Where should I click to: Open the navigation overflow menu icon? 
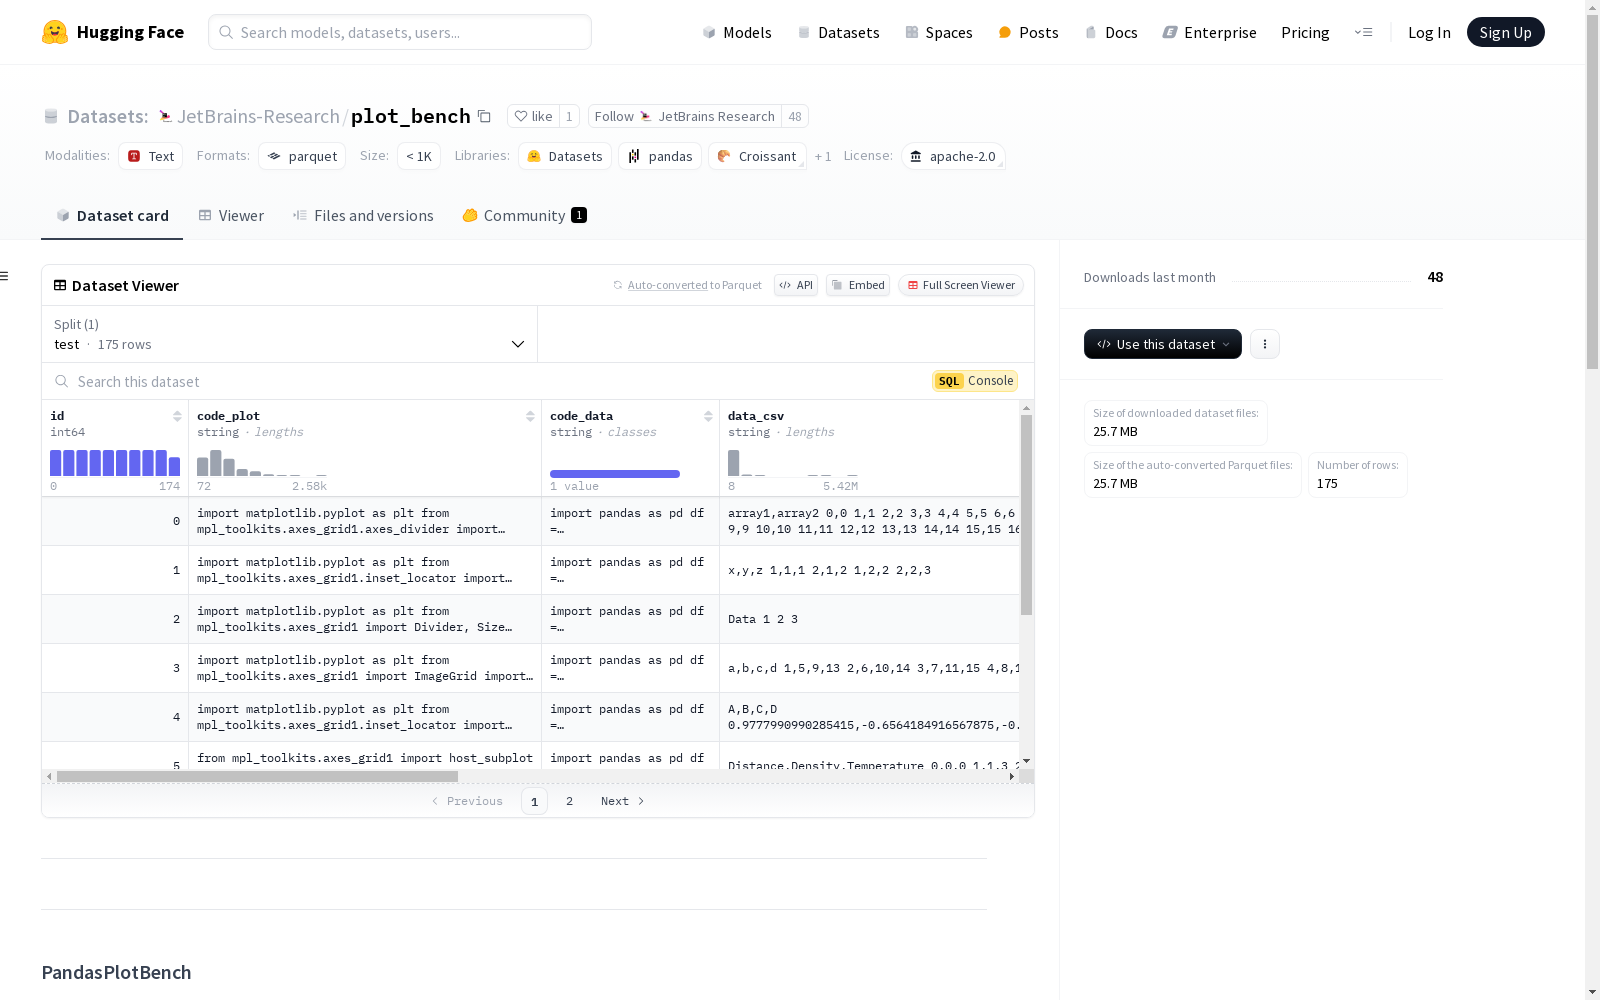coord(1363,32)
